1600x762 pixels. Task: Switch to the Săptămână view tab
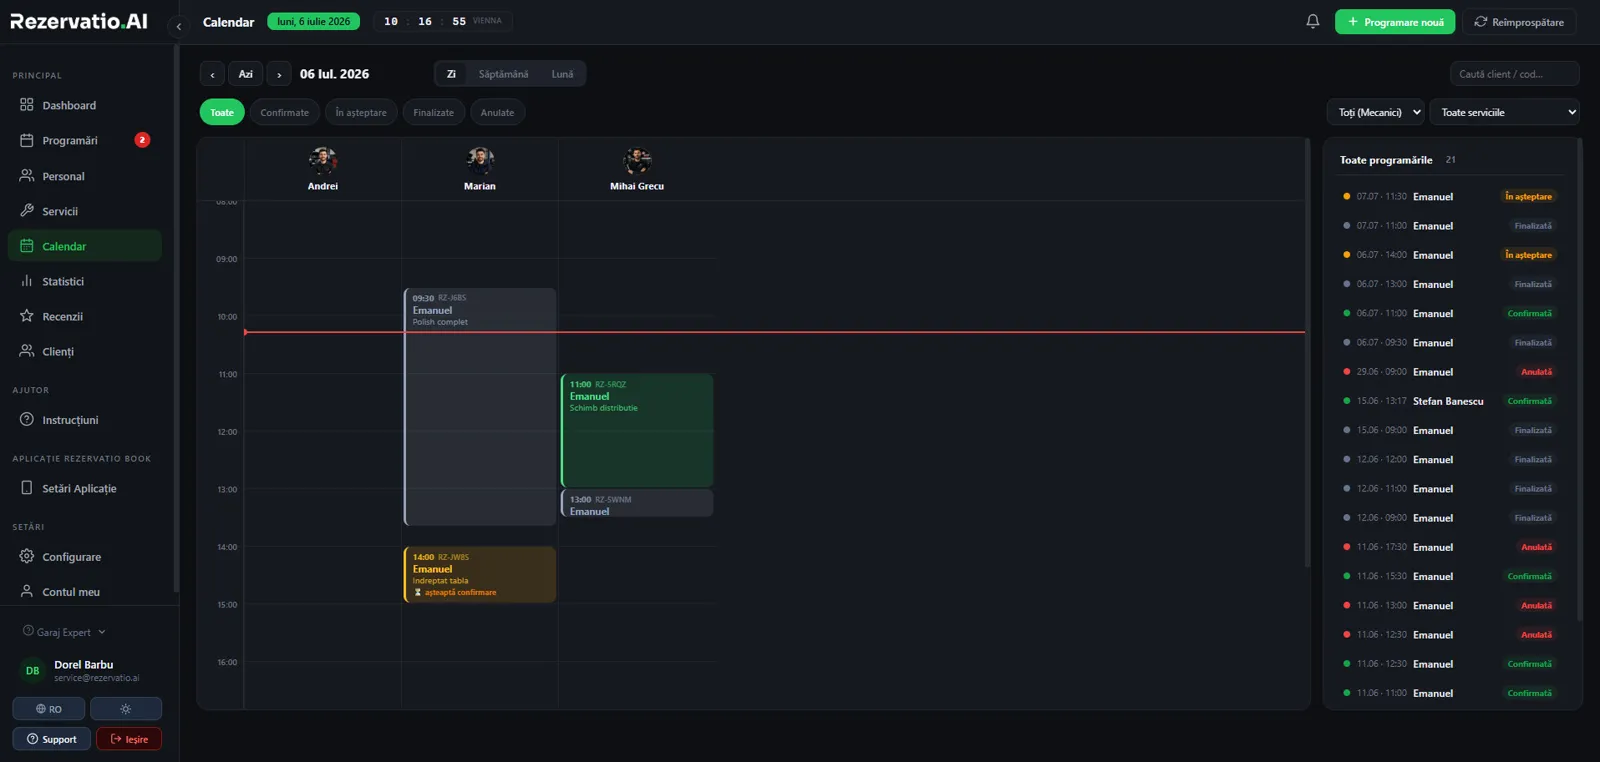coord(503,74)
